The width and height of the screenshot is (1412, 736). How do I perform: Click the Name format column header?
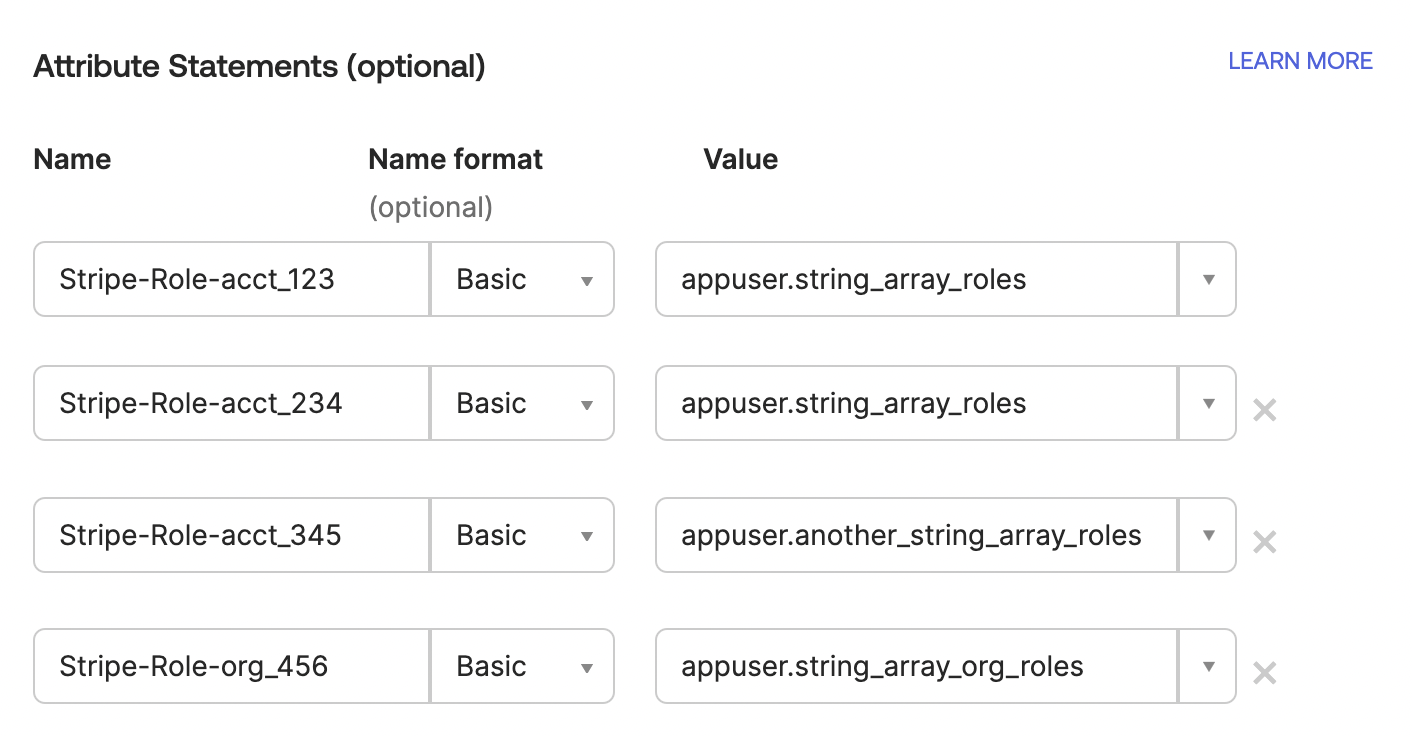(x=456, y=159)
